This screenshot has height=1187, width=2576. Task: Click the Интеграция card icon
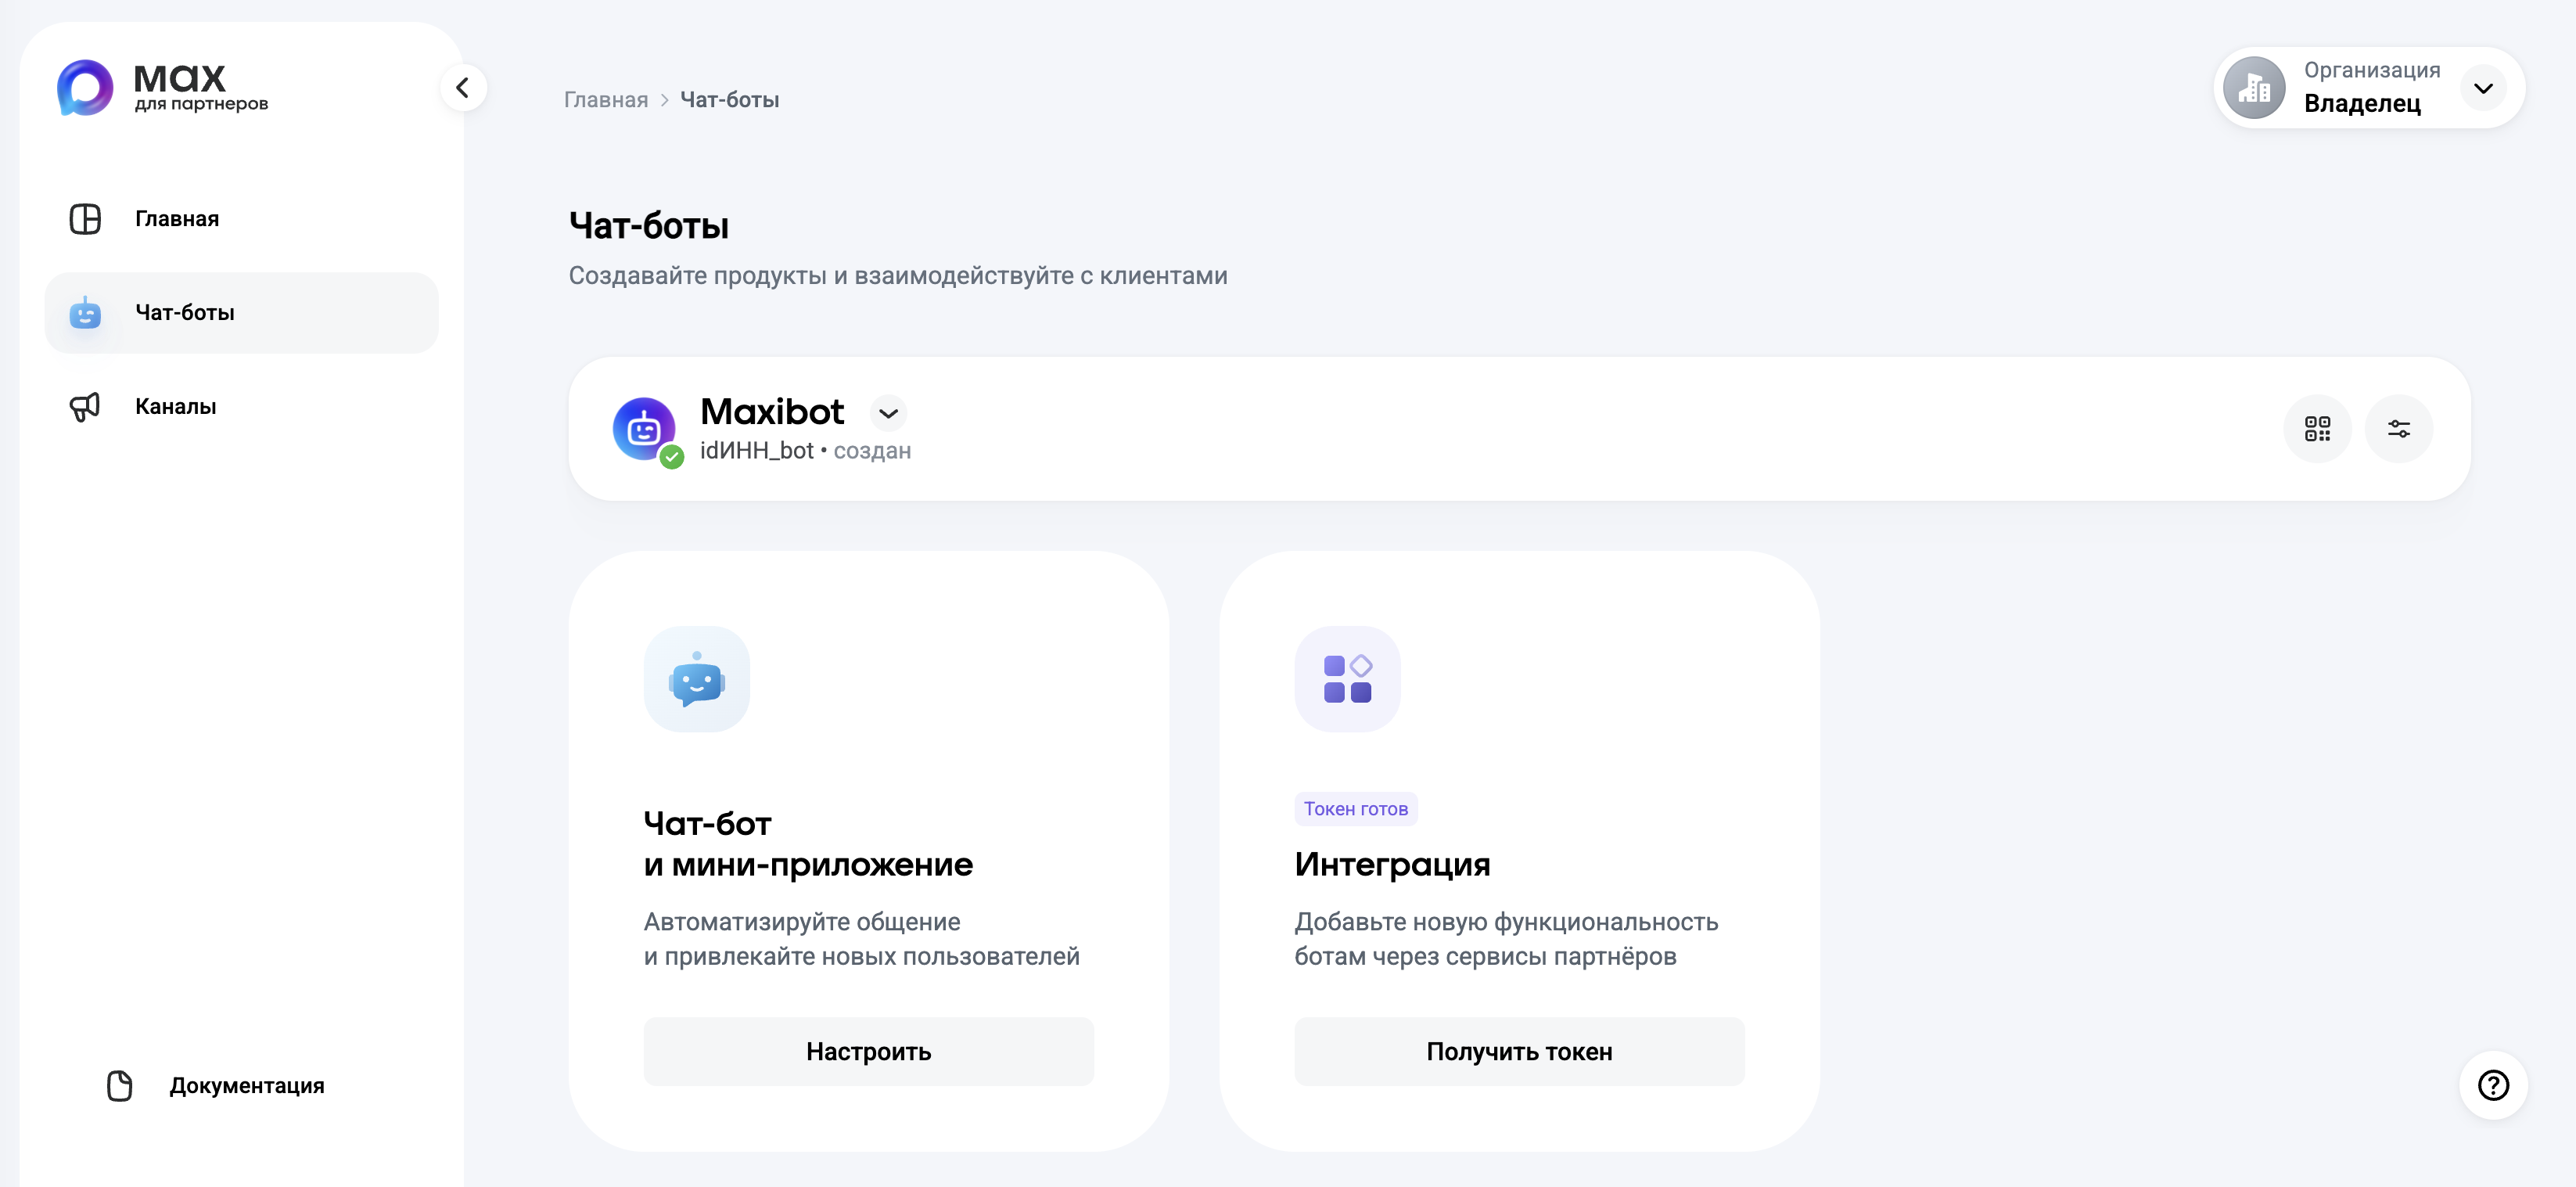(1347, 679)
